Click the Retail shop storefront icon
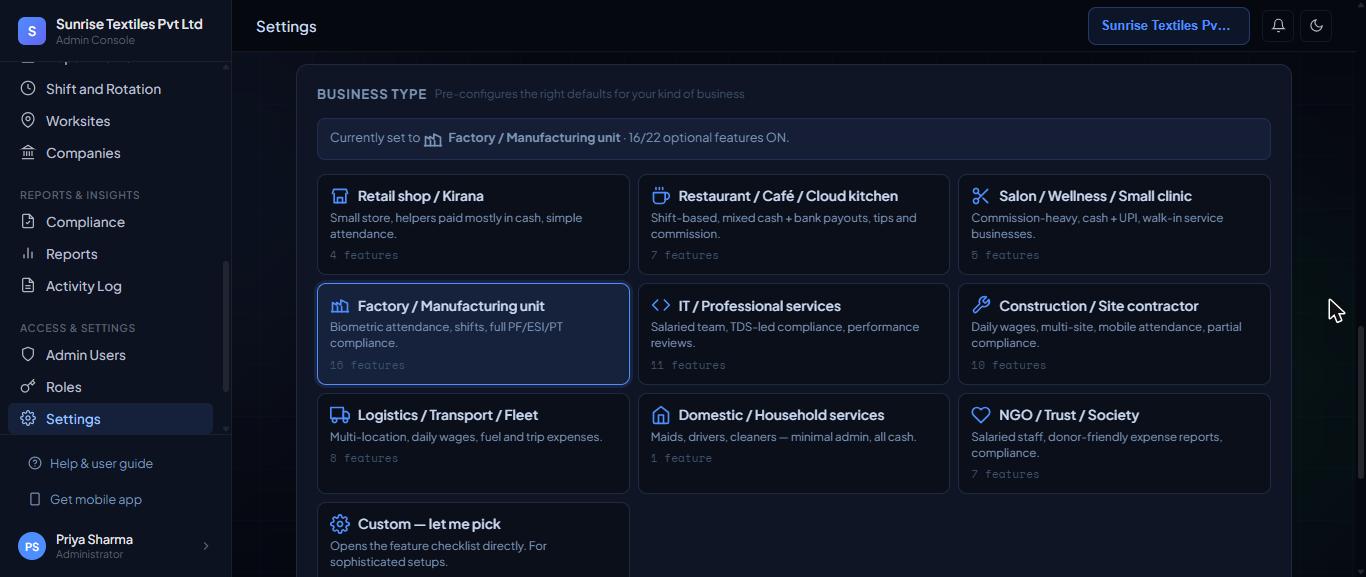The width and height of the screenshot is (1366, 577). [340, 196]
